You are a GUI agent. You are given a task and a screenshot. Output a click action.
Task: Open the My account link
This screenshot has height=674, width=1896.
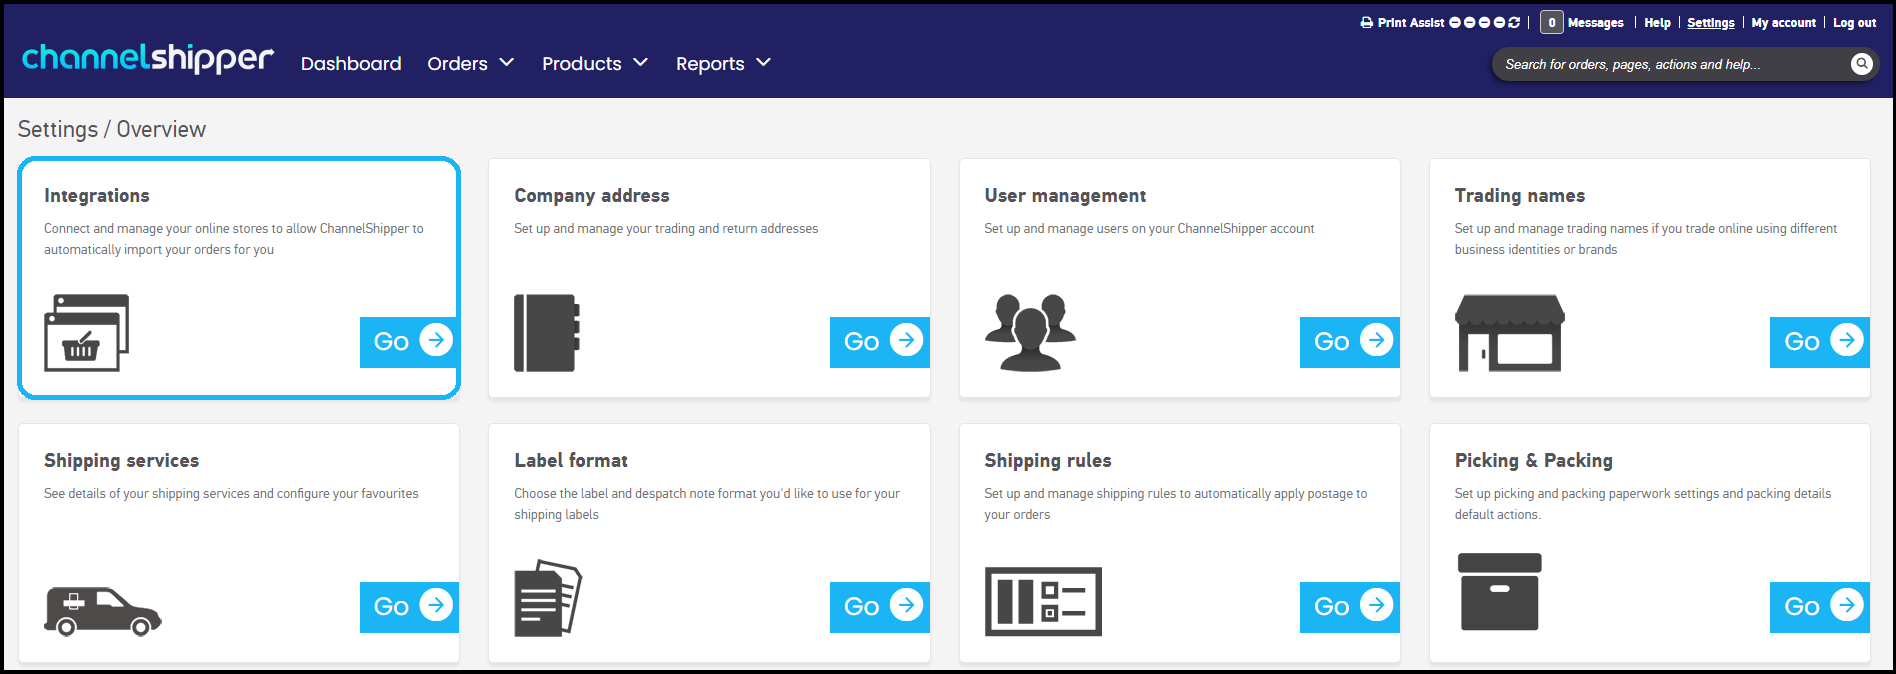[1783, 22]
